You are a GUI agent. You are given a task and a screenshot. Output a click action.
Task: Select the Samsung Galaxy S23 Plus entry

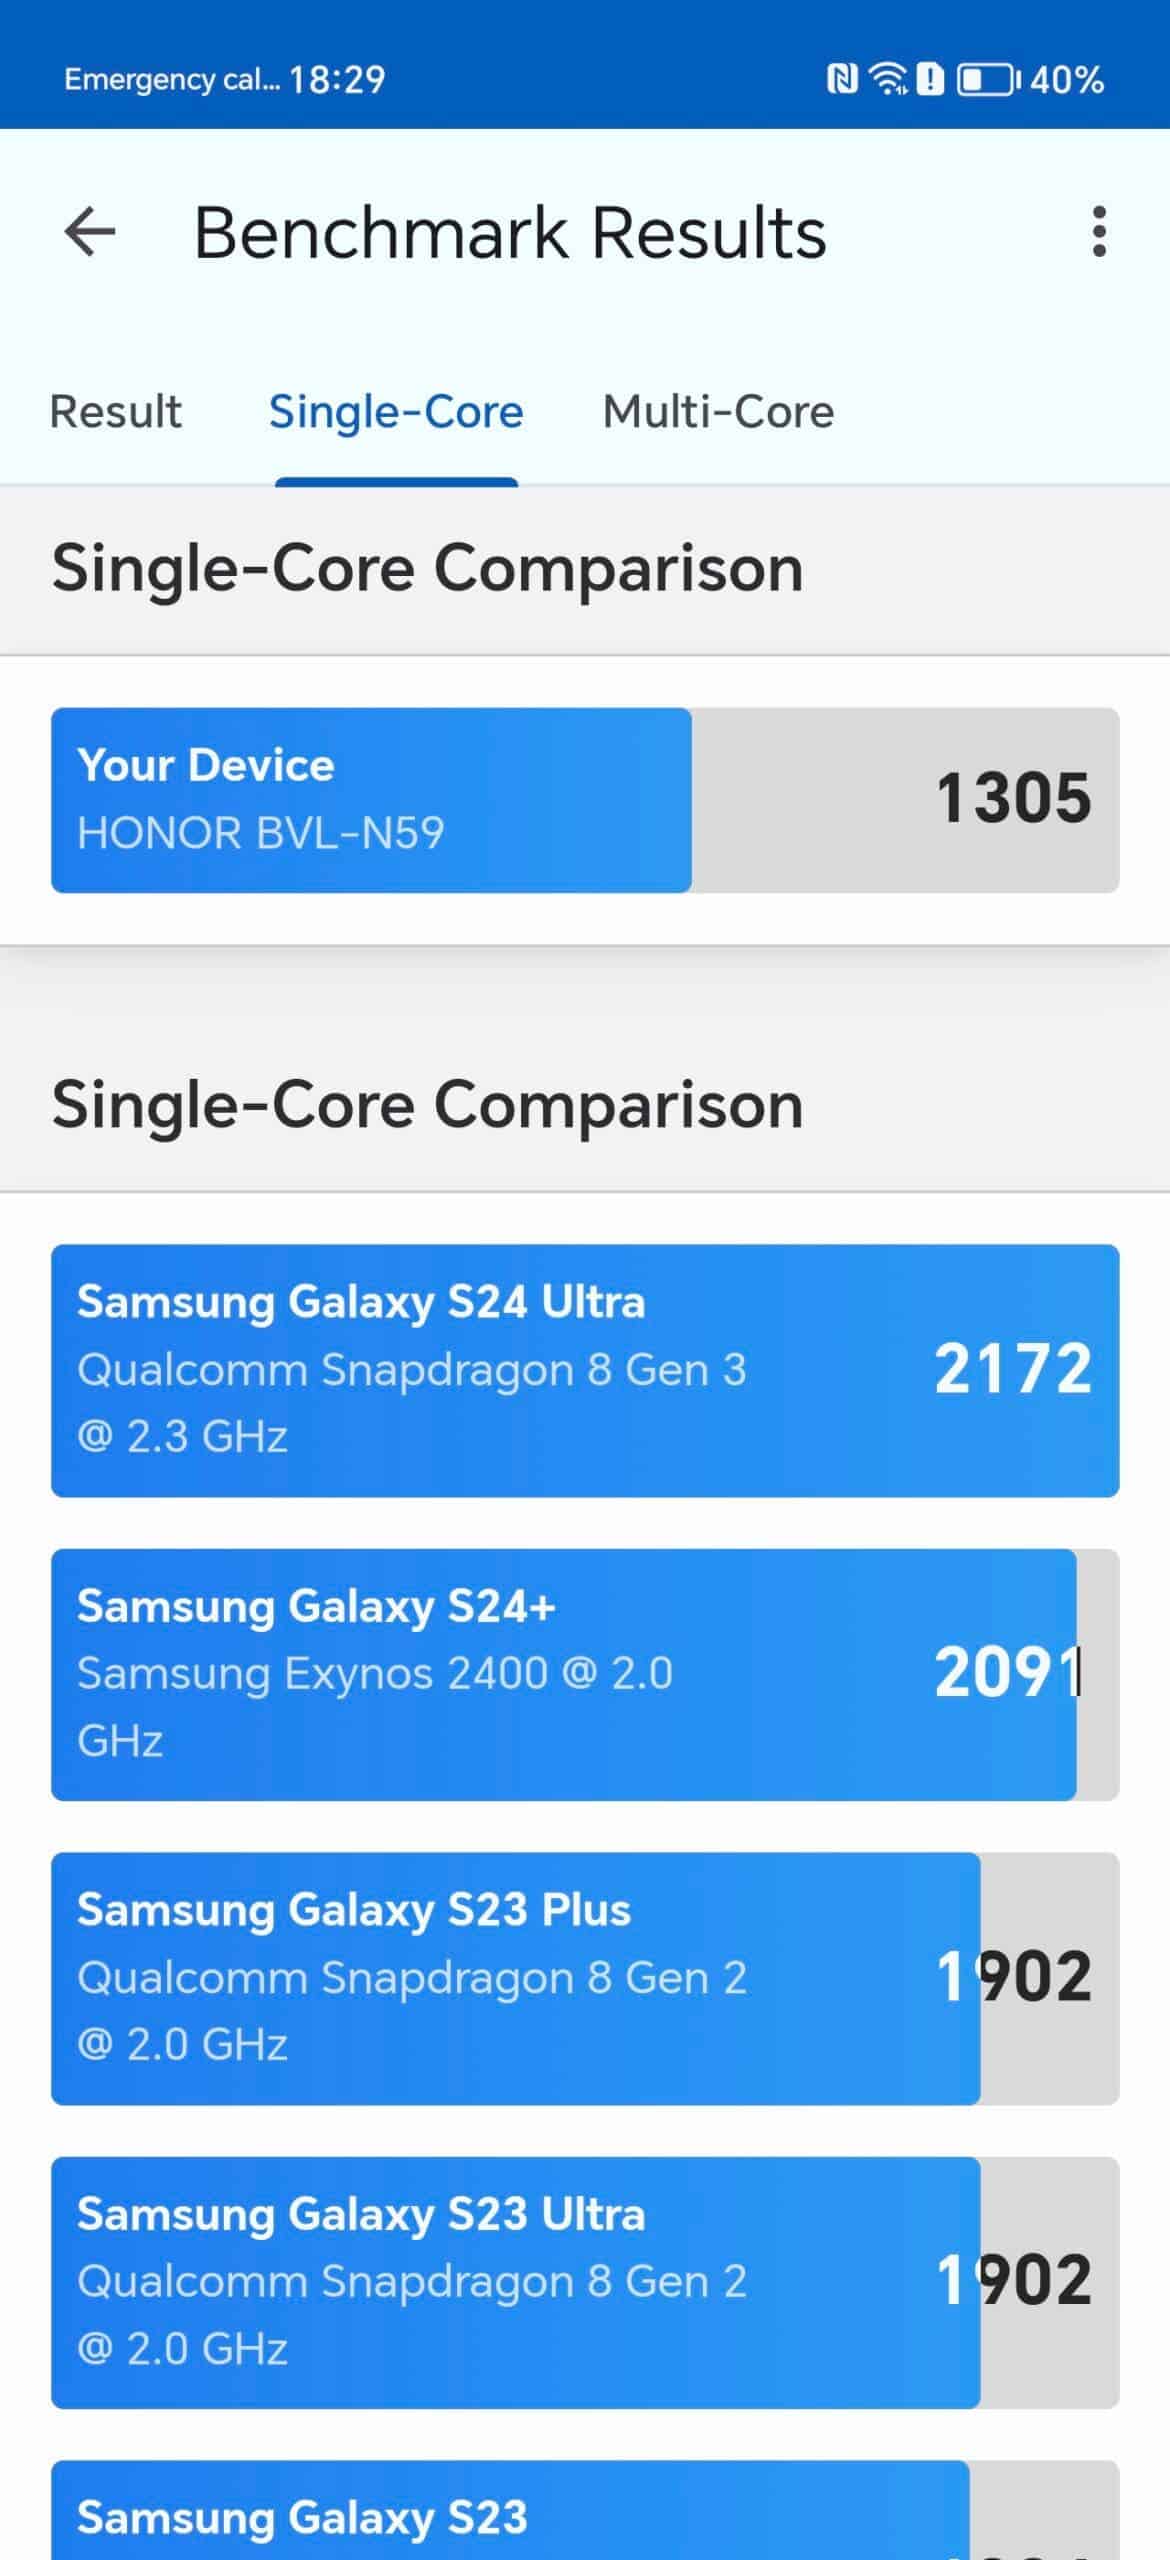[x=585, y=1978]
